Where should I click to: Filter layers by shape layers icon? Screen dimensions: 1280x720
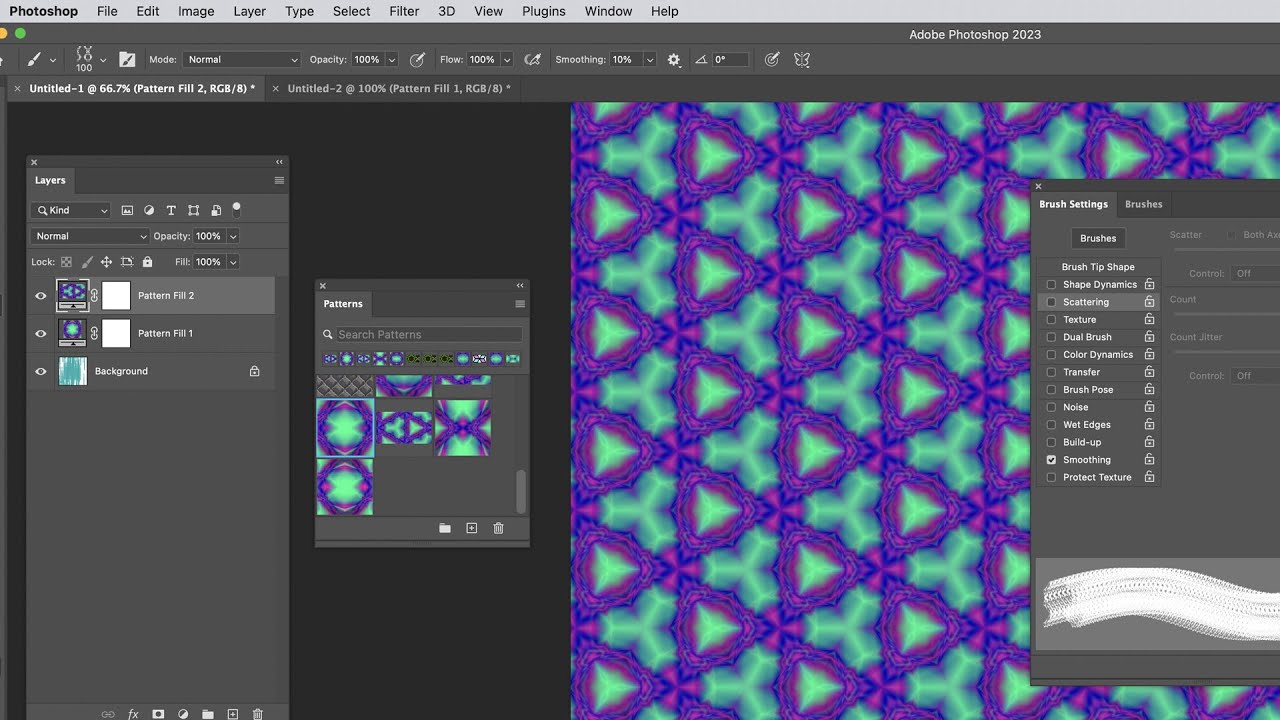pyautogui.click(x=193, y=210)
